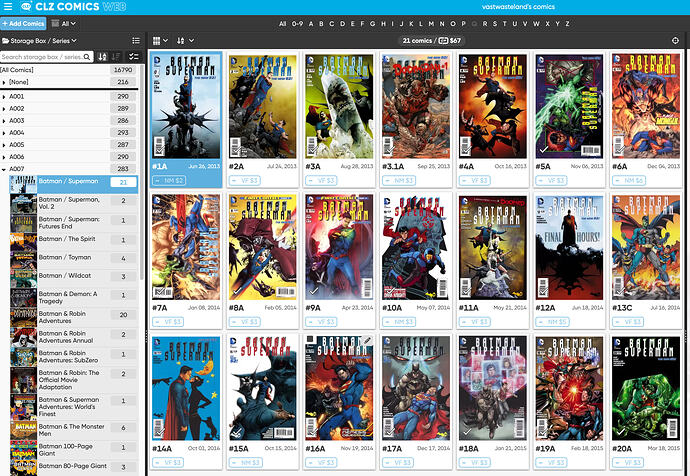This screenshot has height=476, width=690.
Task: Toggle the select box on #16A cover
Action: tap(310, 340)
